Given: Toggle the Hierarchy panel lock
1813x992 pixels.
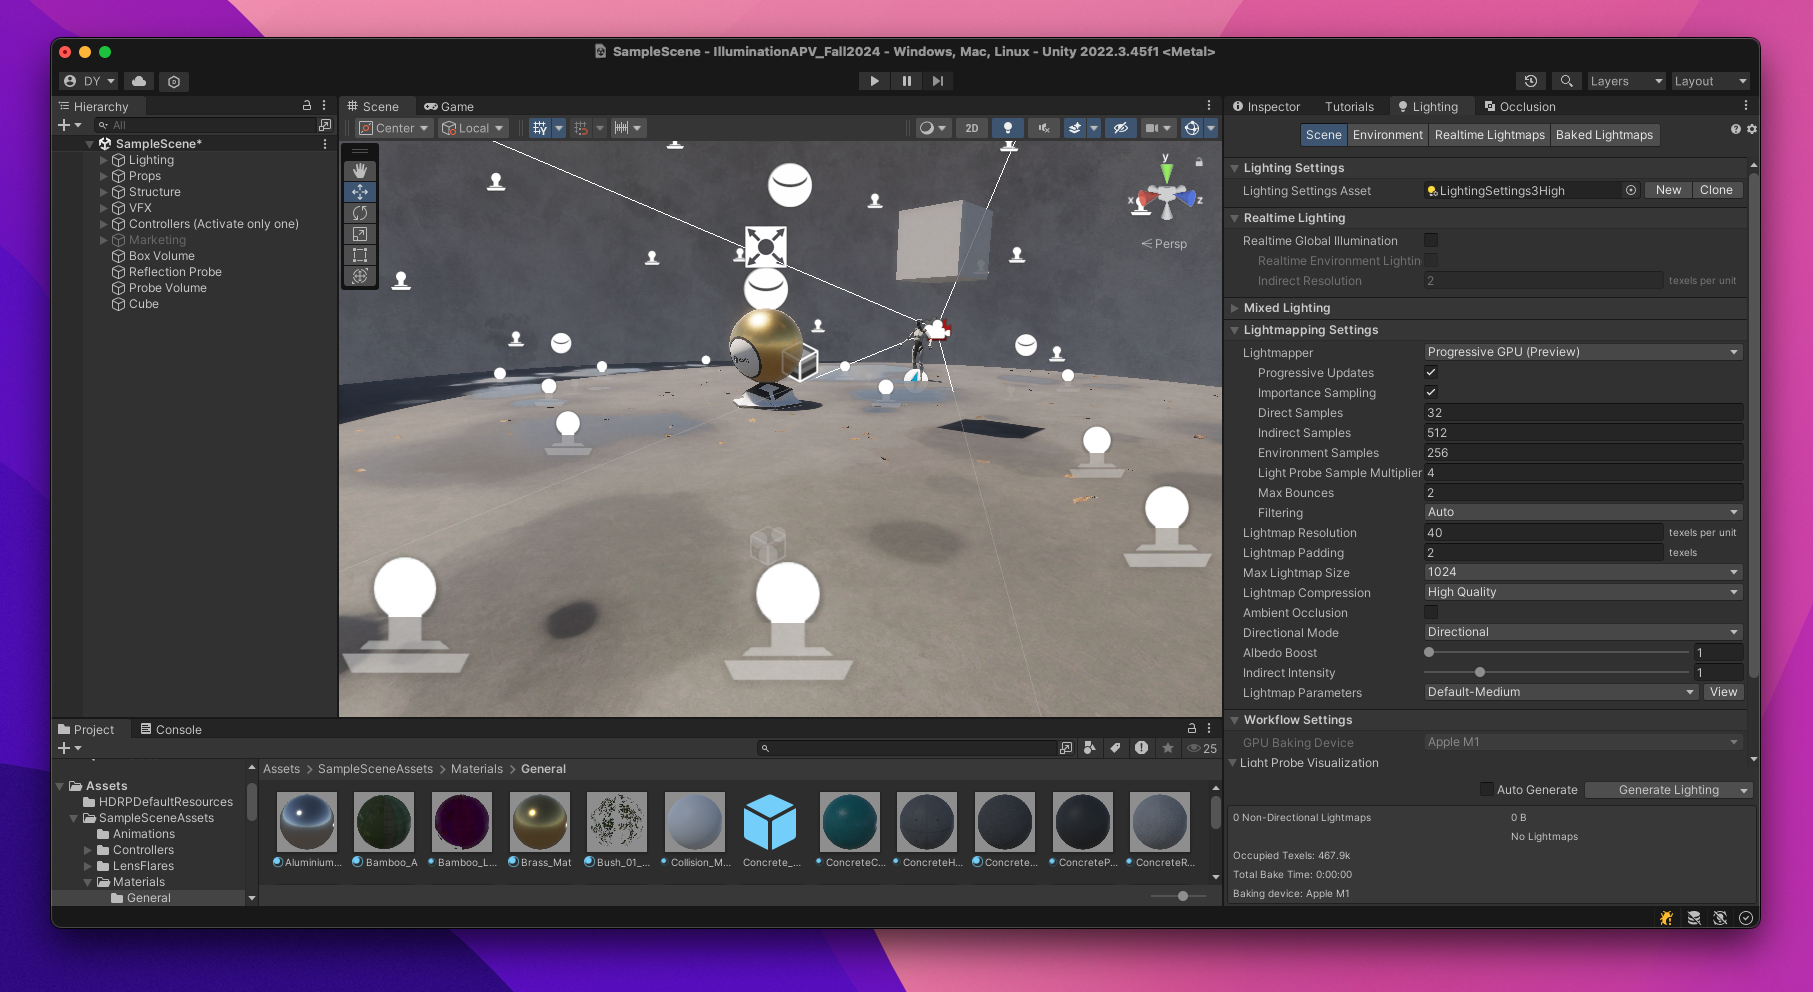Looking at the screenshot, I should 307,105.
